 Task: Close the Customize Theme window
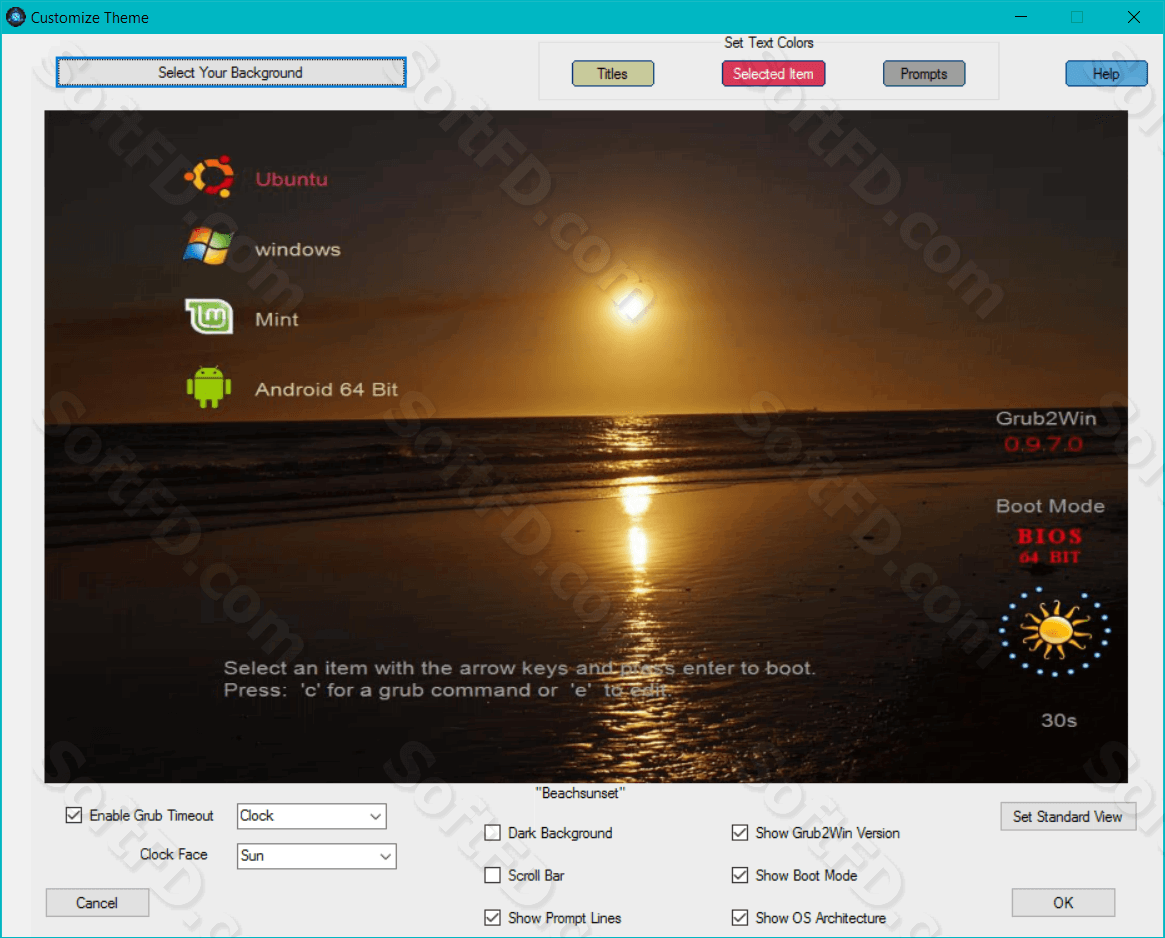pyautogui.click(x=1134, y=17)
